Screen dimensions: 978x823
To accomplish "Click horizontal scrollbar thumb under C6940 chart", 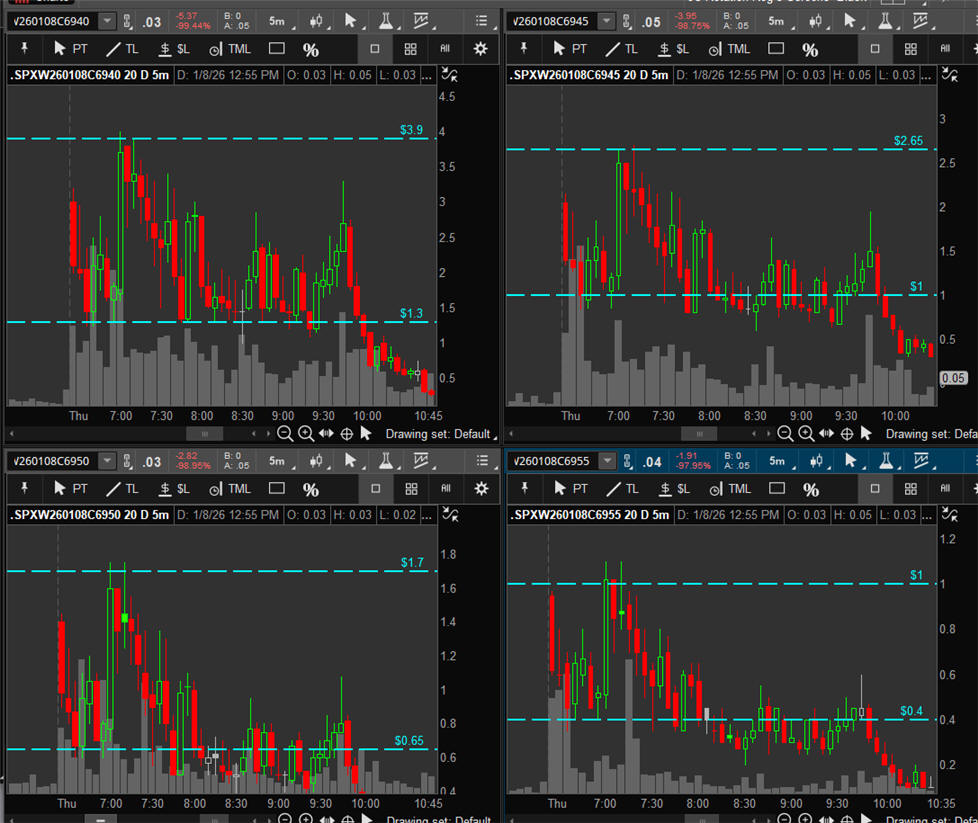I will pos(204,433).
